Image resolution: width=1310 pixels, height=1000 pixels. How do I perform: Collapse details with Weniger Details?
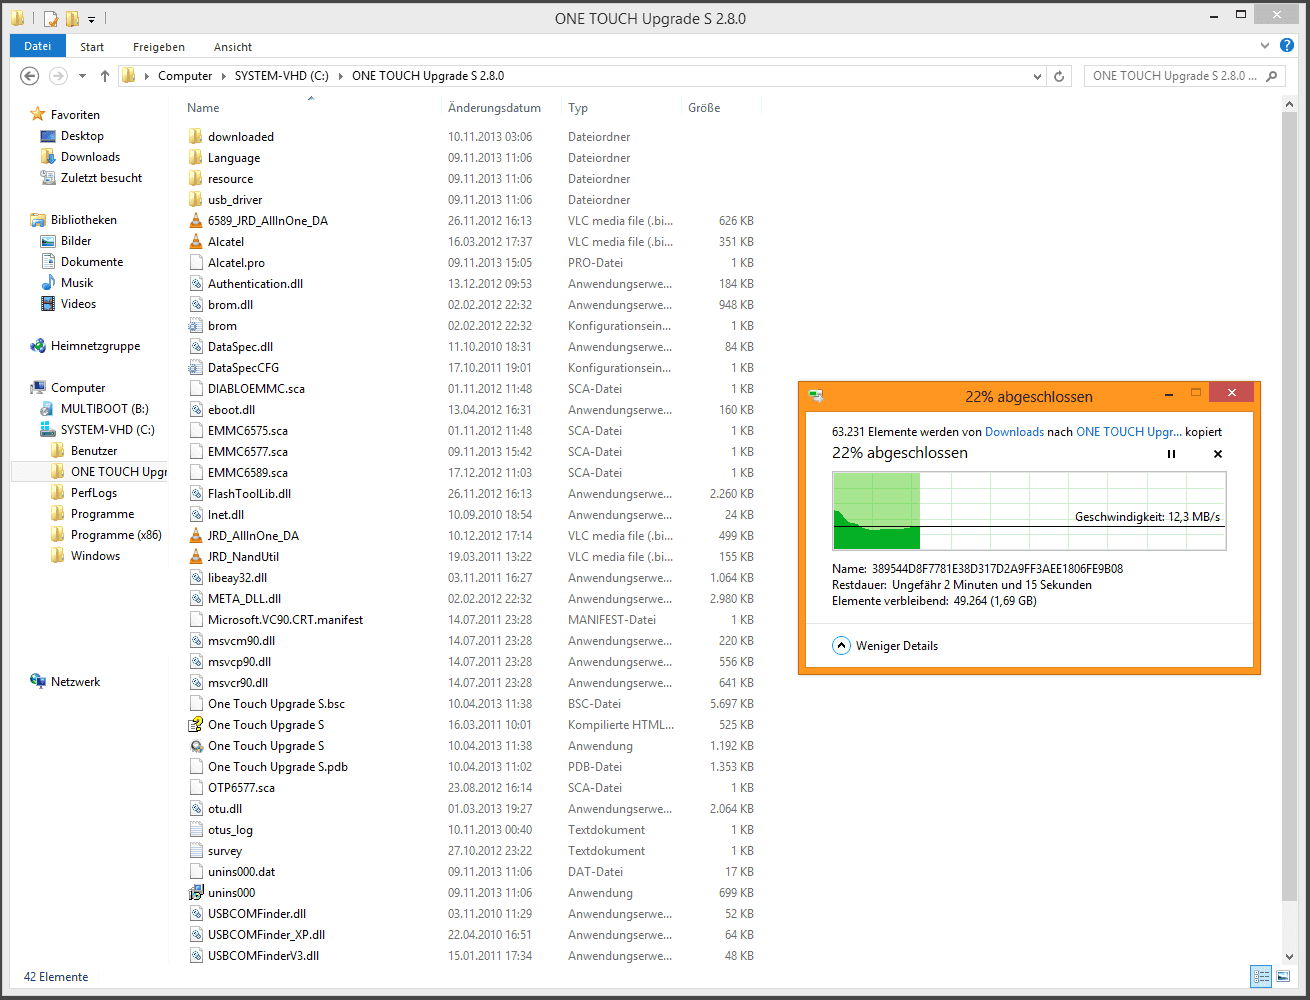885,646
